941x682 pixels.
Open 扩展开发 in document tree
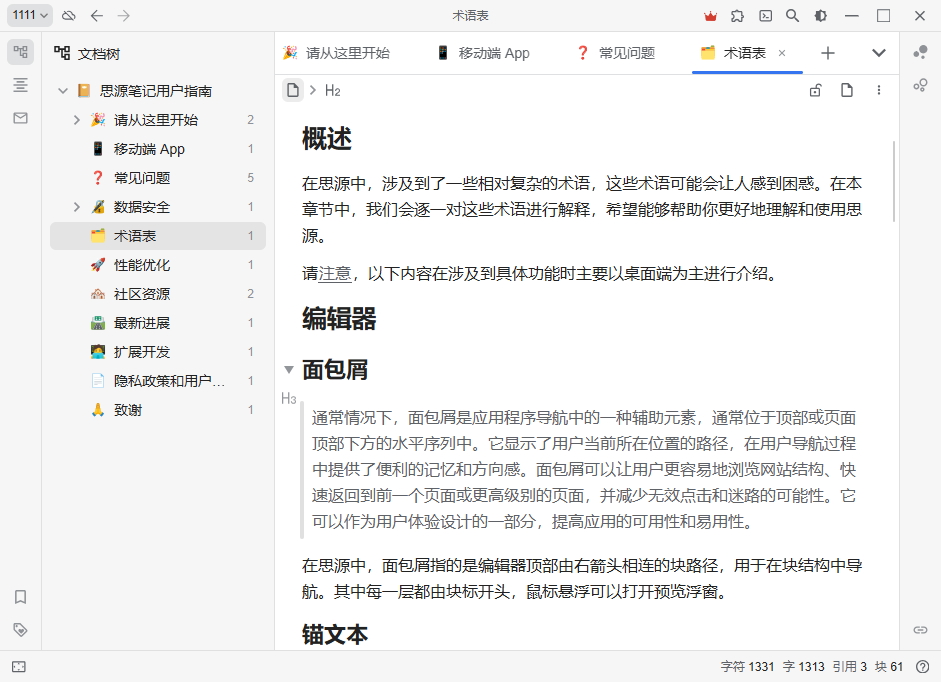click(x=158, y=352)
